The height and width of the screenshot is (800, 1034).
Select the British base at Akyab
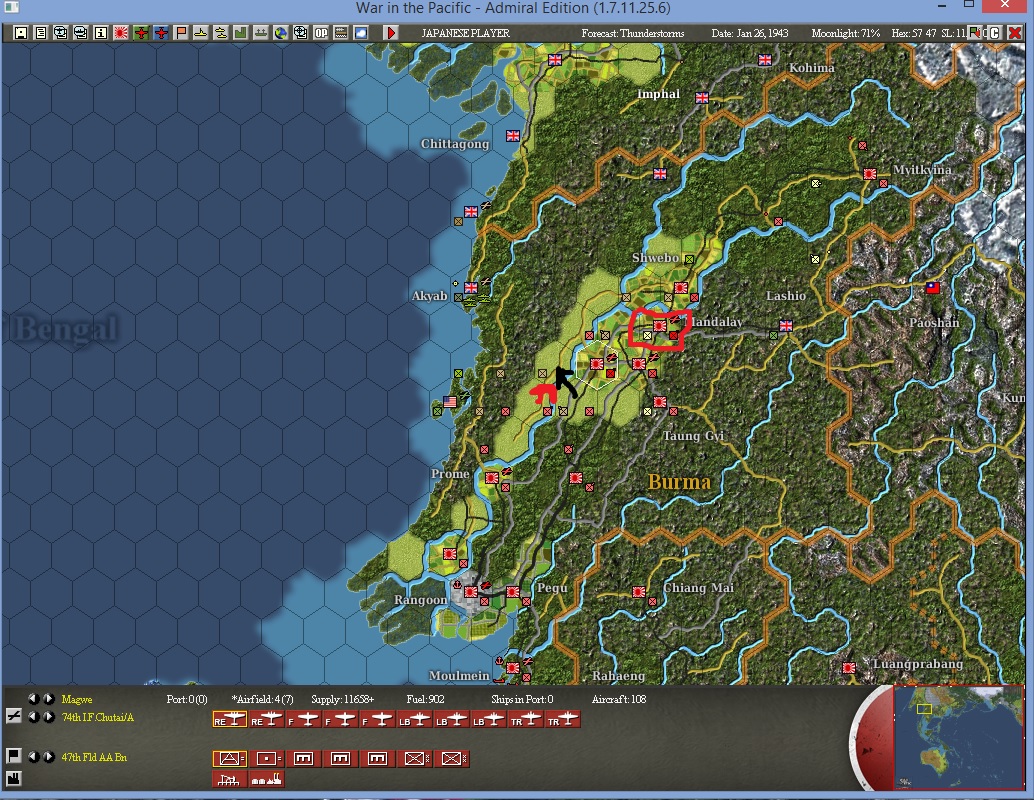tap(471, 288)
